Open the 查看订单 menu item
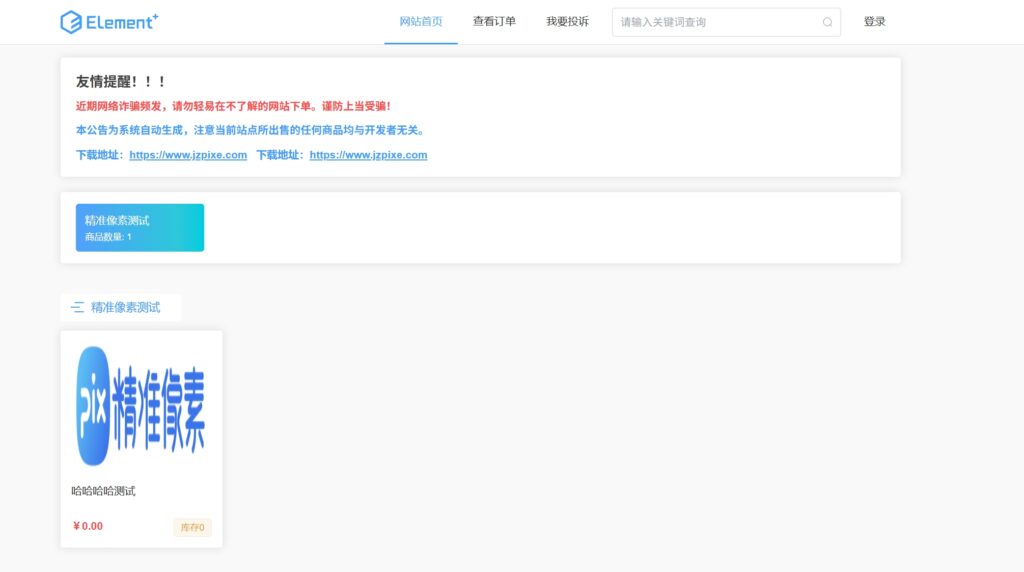Screen dimensions: 1024x572 (494, 22)
